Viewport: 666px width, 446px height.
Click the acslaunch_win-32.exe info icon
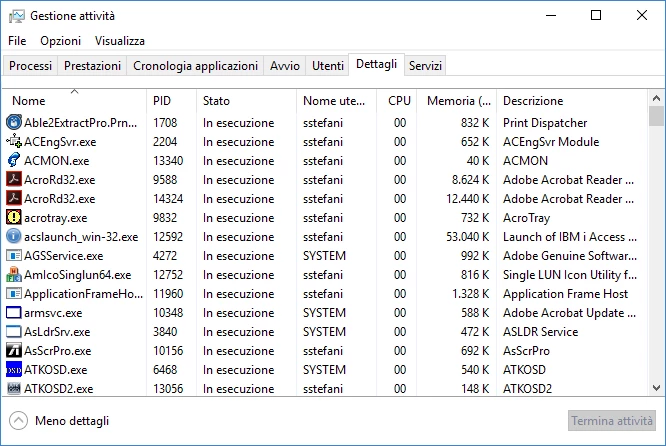(14, 236)
